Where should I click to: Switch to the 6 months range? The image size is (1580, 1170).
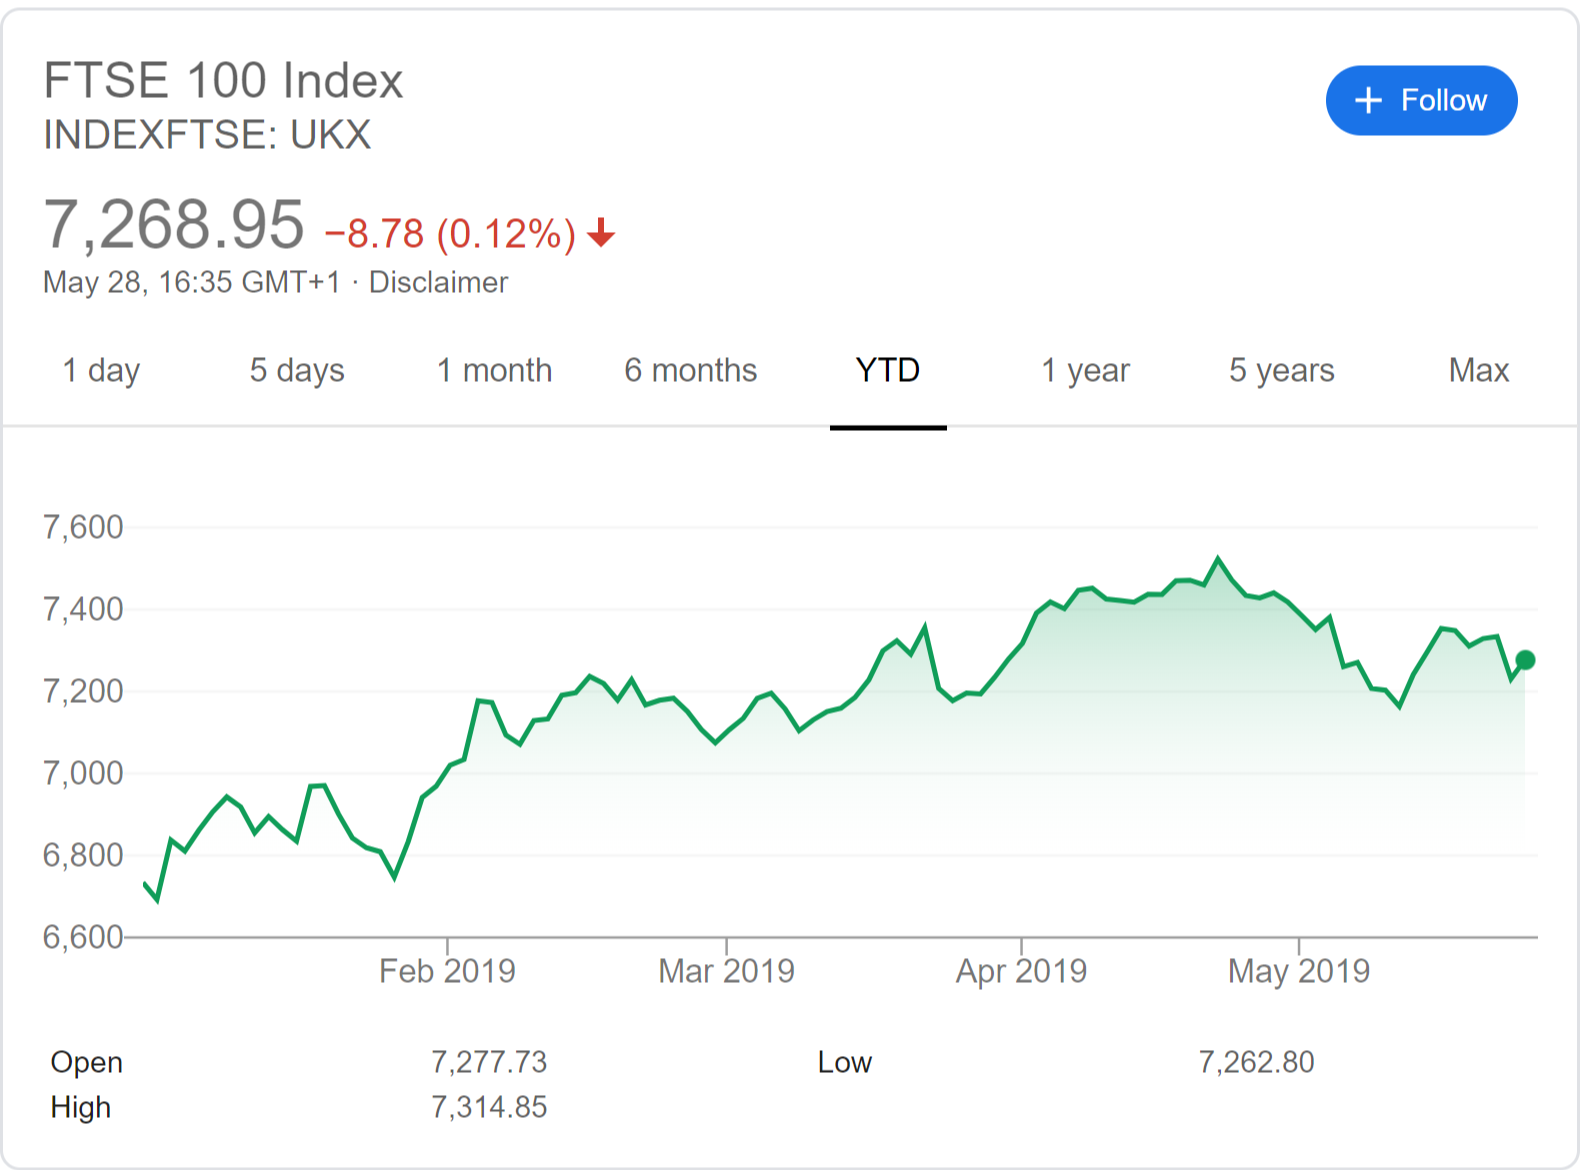pyautogui.click(x=691, y=371)
